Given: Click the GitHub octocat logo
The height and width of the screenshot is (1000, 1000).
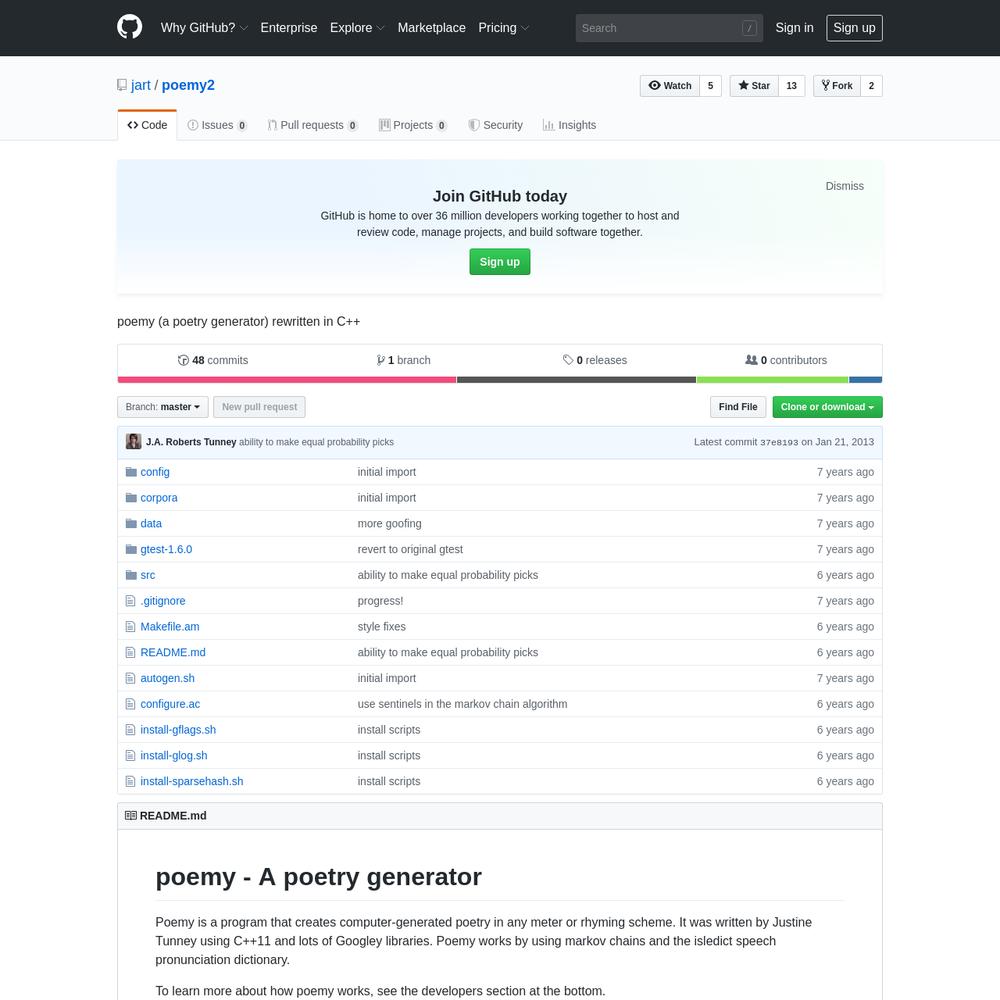Looking at the screenshot, I should point(129,27).
